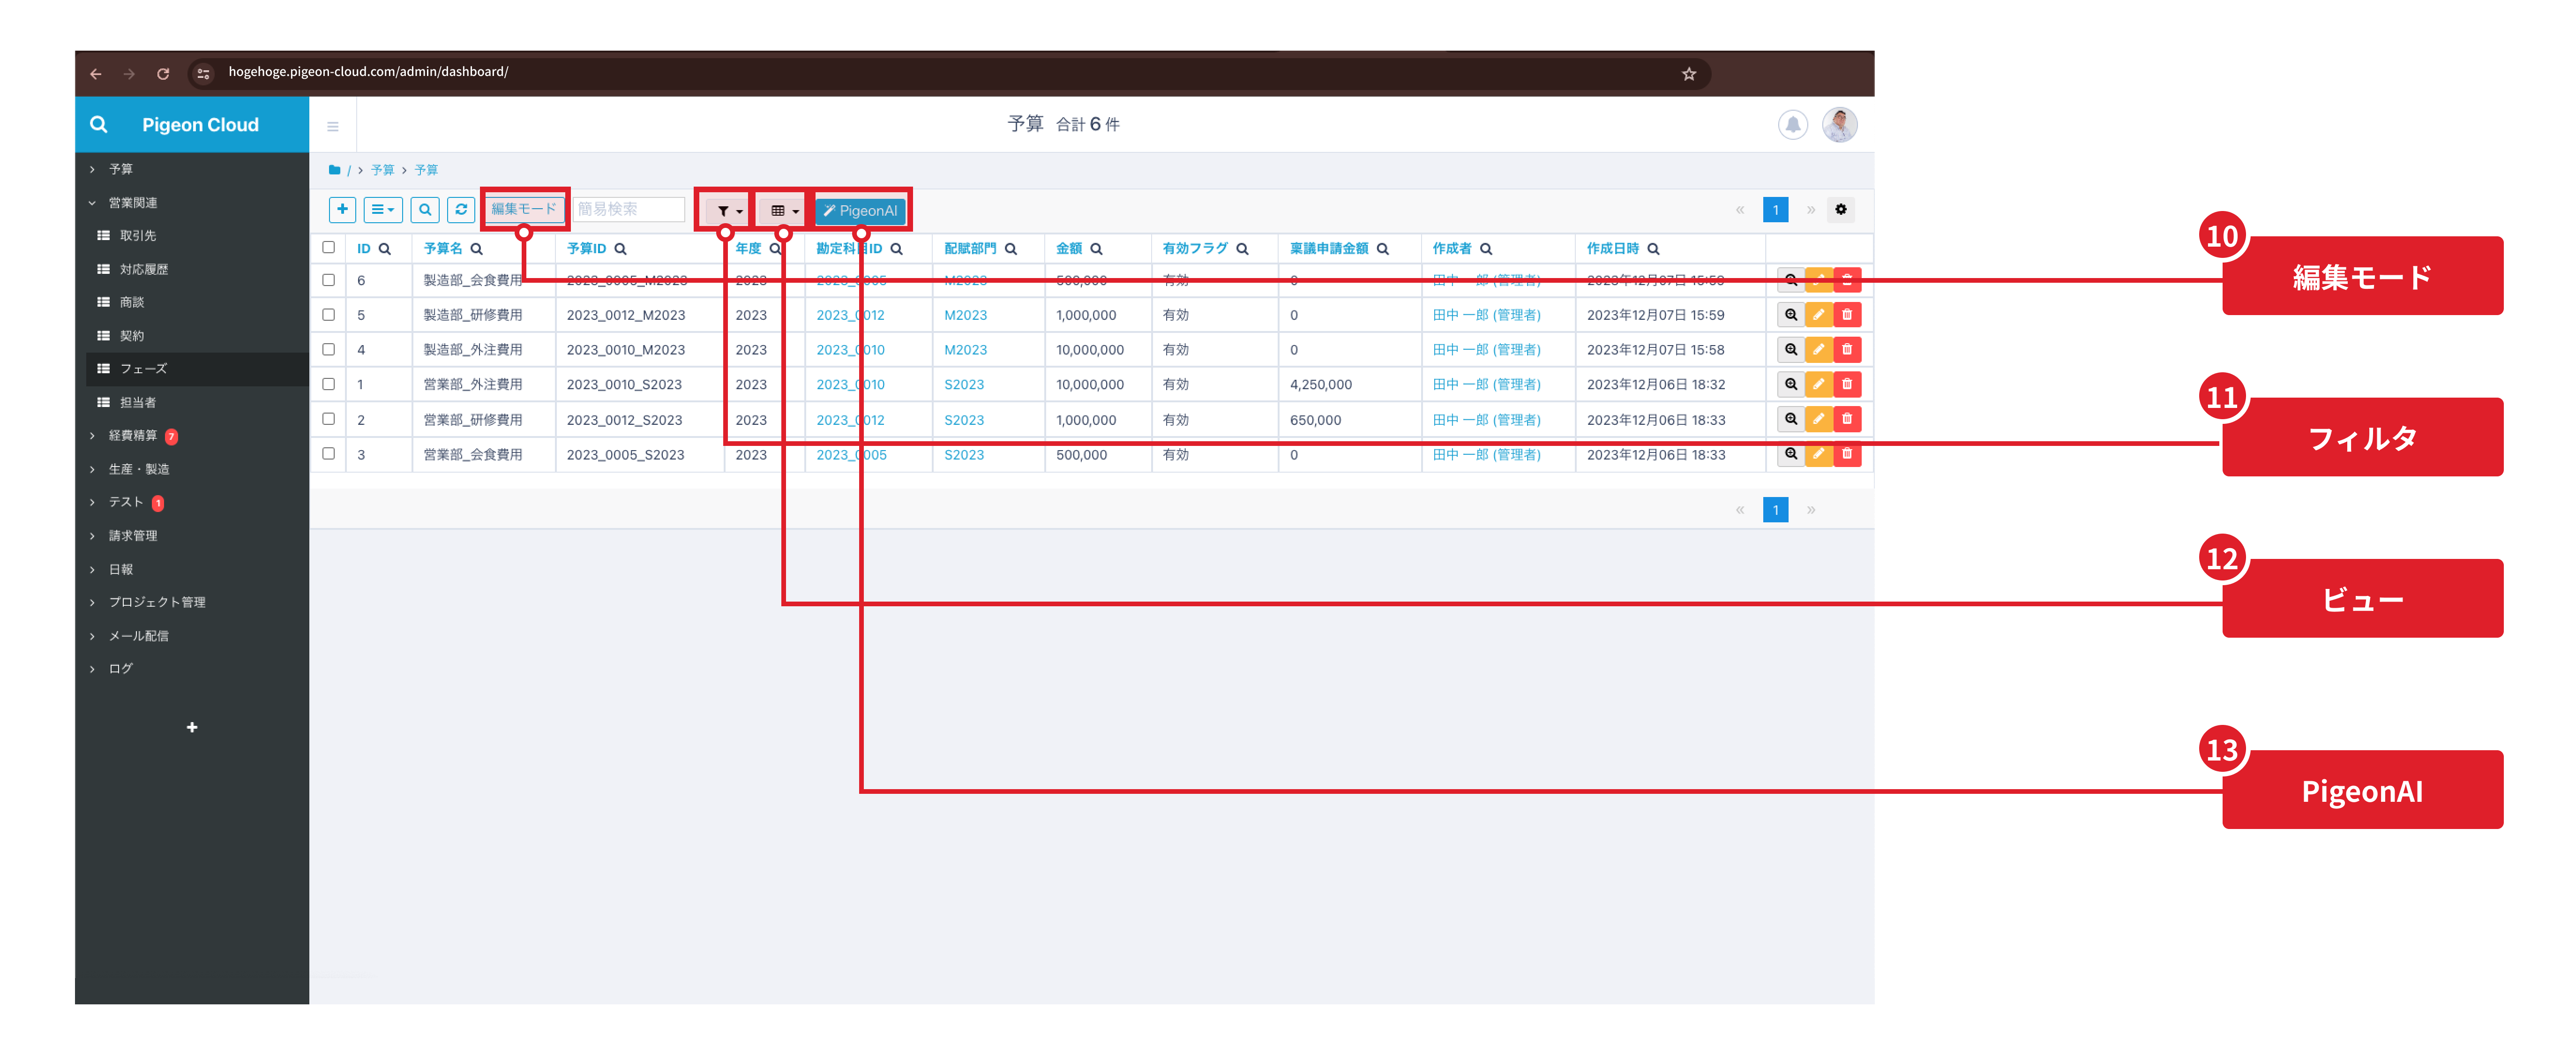Click the PigeonAI button
The height and width of the screenshot is (1055, 2576).
pos(860,211)
